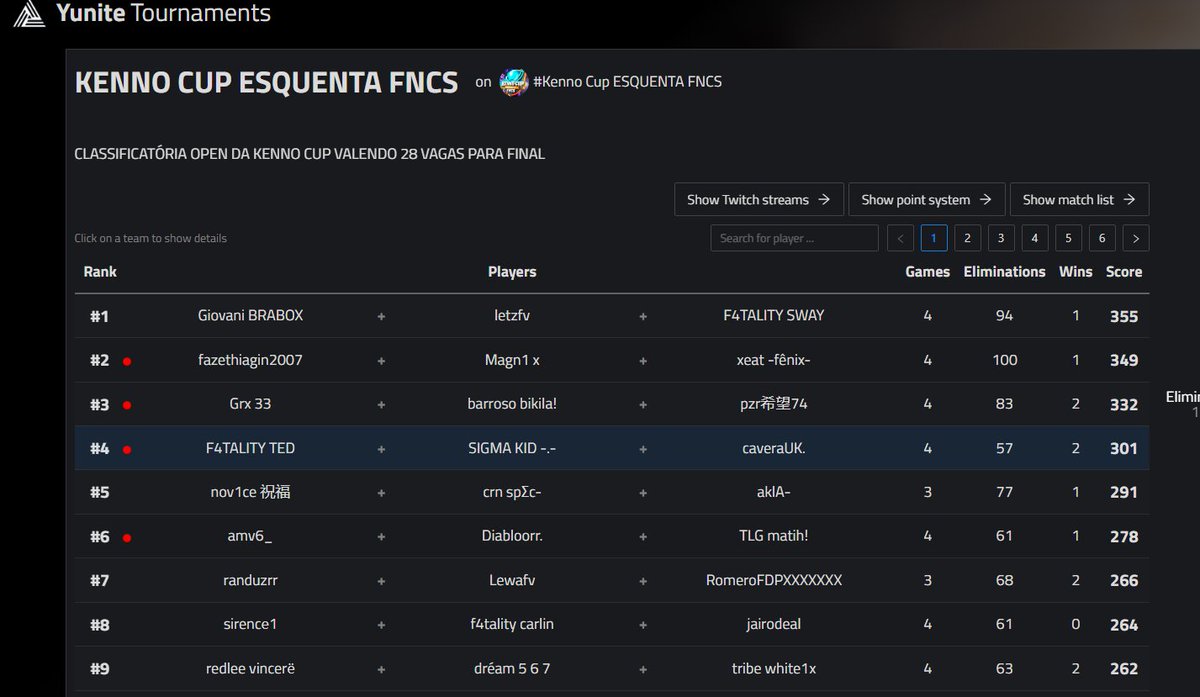The height and width of the screenshot is (697, 1200).
Task: Select player F4TALITY TED
Action: point(250,448)
